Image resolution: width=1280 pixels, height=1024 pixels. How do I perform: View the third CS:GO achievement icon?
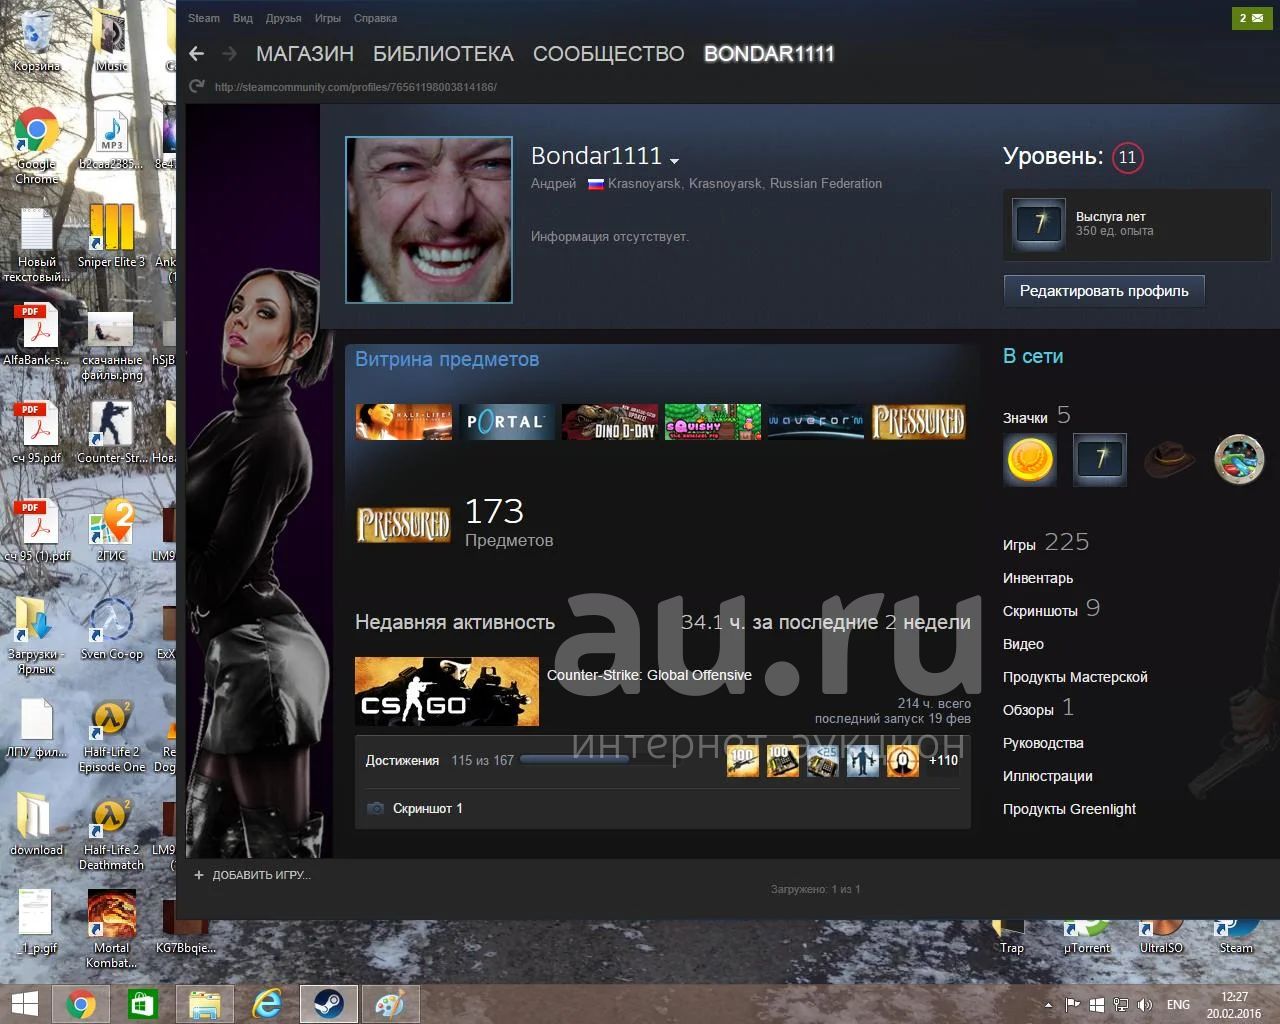pyautogui.click(x=822, y=761)
